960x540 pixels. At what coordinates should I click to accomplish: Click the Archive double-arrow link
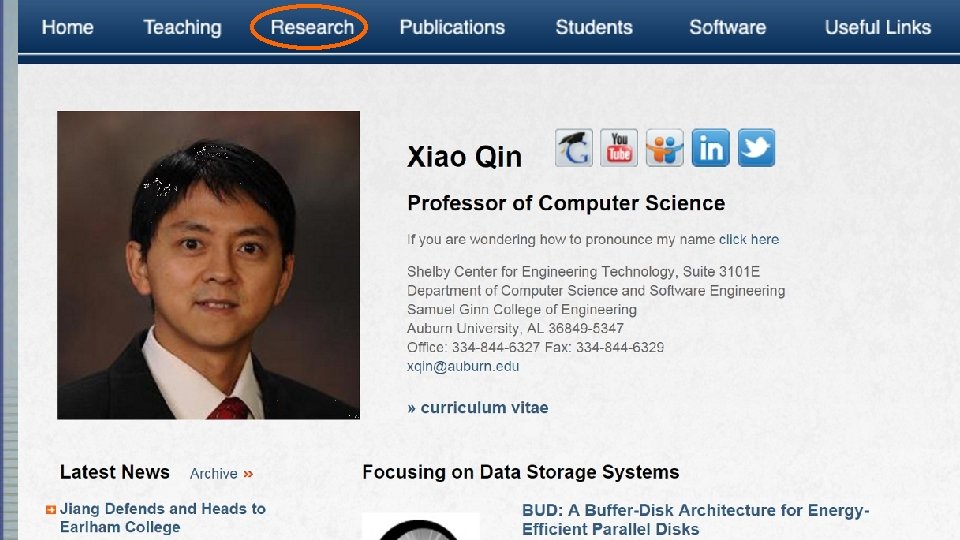[222, 474]
